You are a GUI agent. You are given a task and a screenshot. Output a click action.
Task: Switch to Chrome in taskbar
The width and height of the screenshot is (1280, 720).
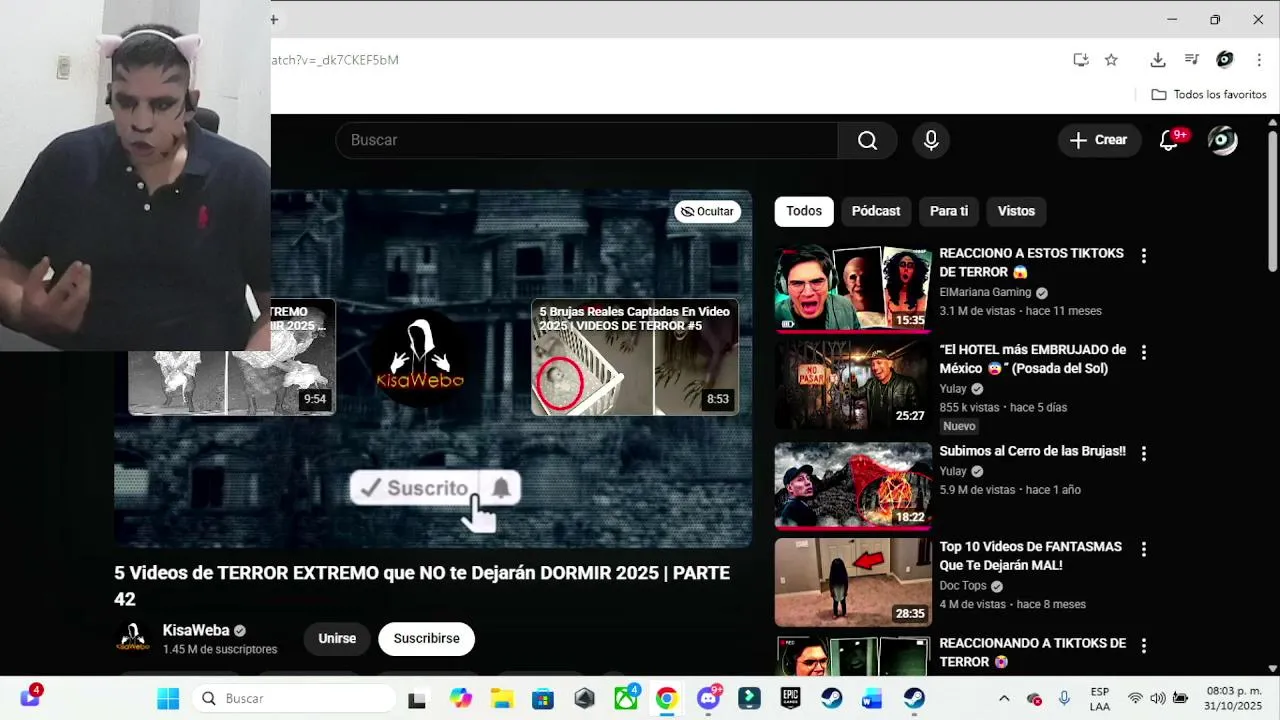667,699
